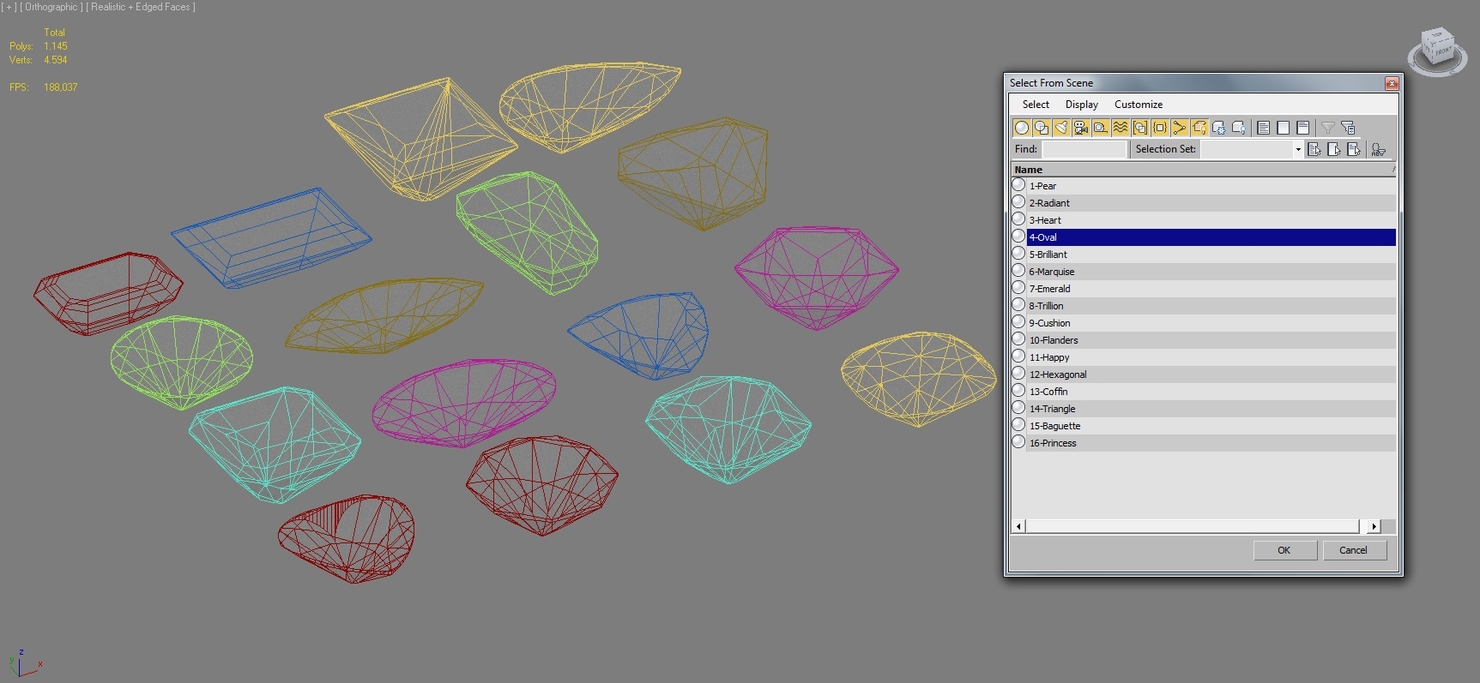Open the Select menu

(x=1035, y=104)
